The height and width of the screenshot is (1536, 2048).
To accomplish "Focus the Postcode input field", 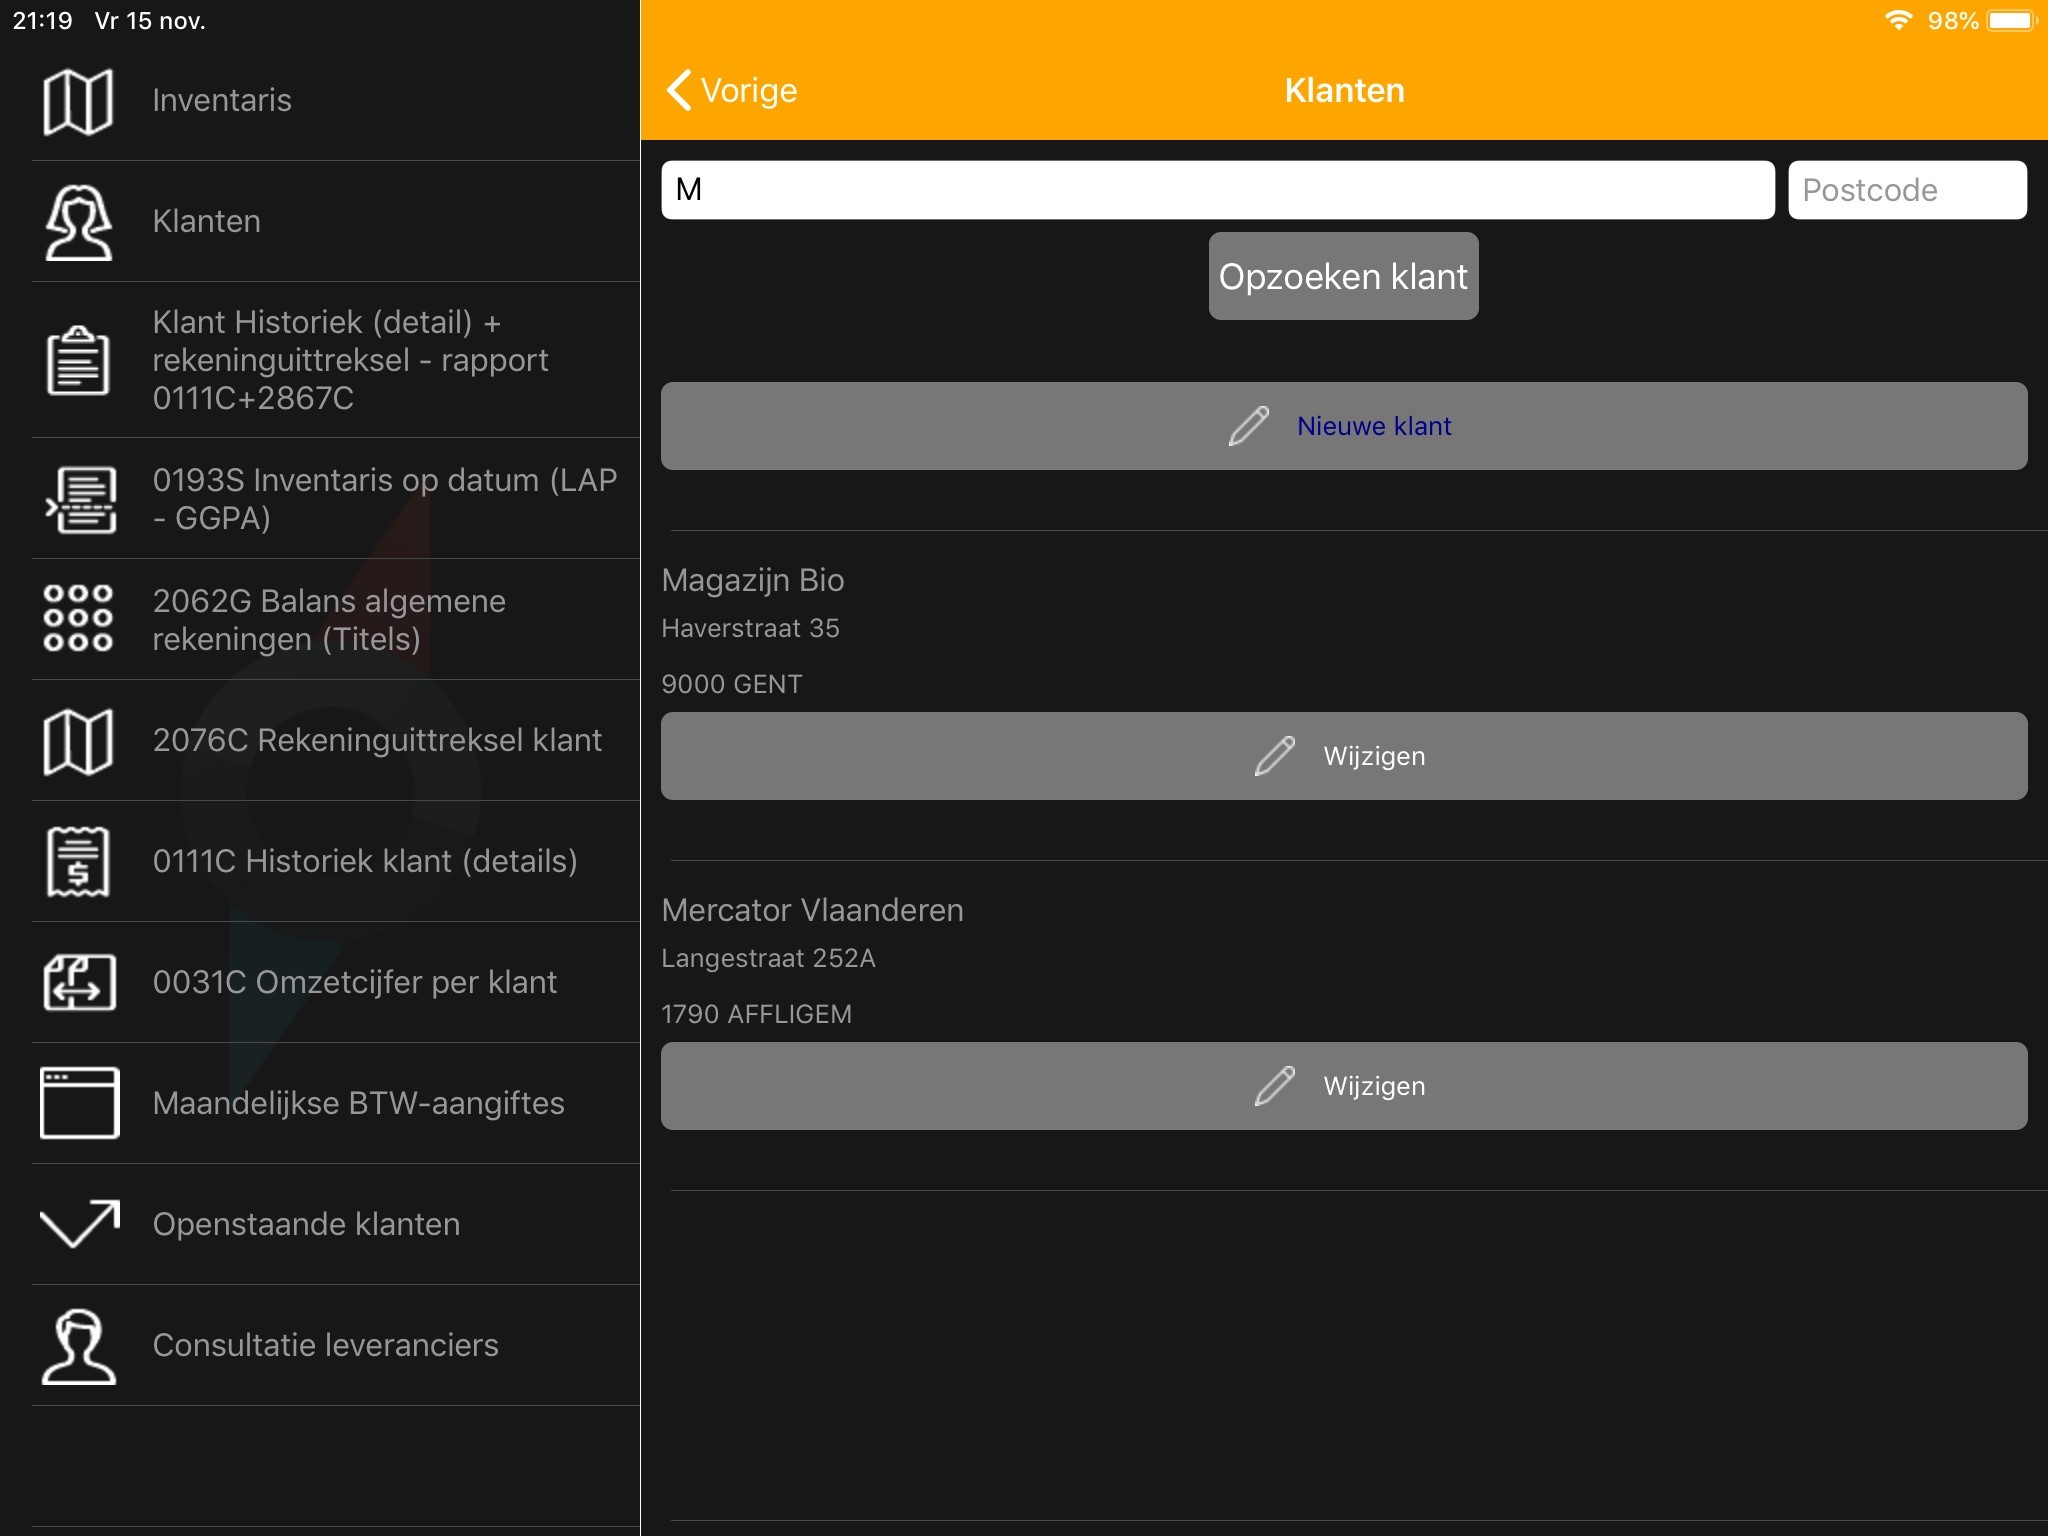I will click(x=1906, y=190).
